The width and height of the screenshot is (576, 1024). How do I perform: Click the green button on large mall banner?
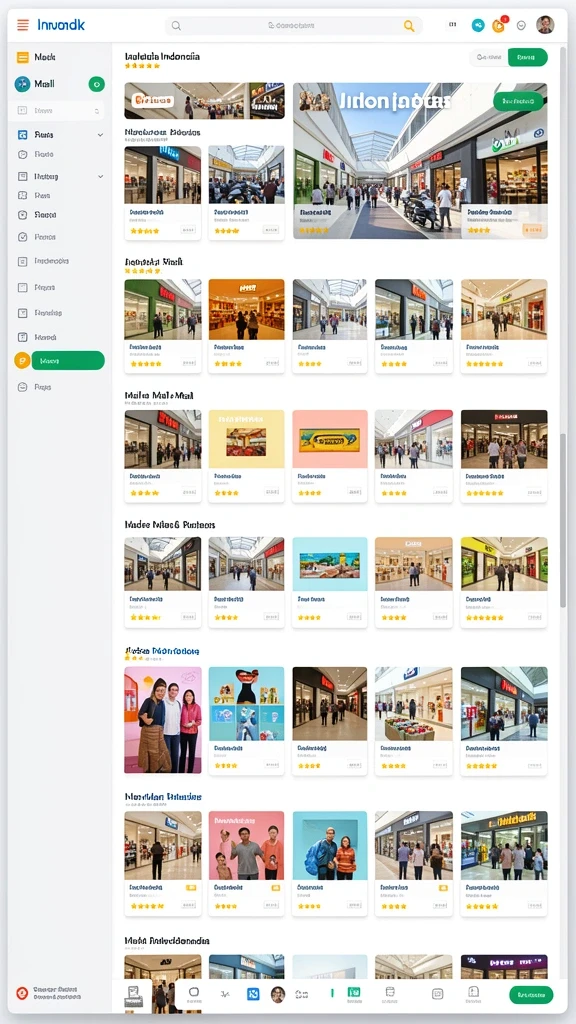click(518, 101)
